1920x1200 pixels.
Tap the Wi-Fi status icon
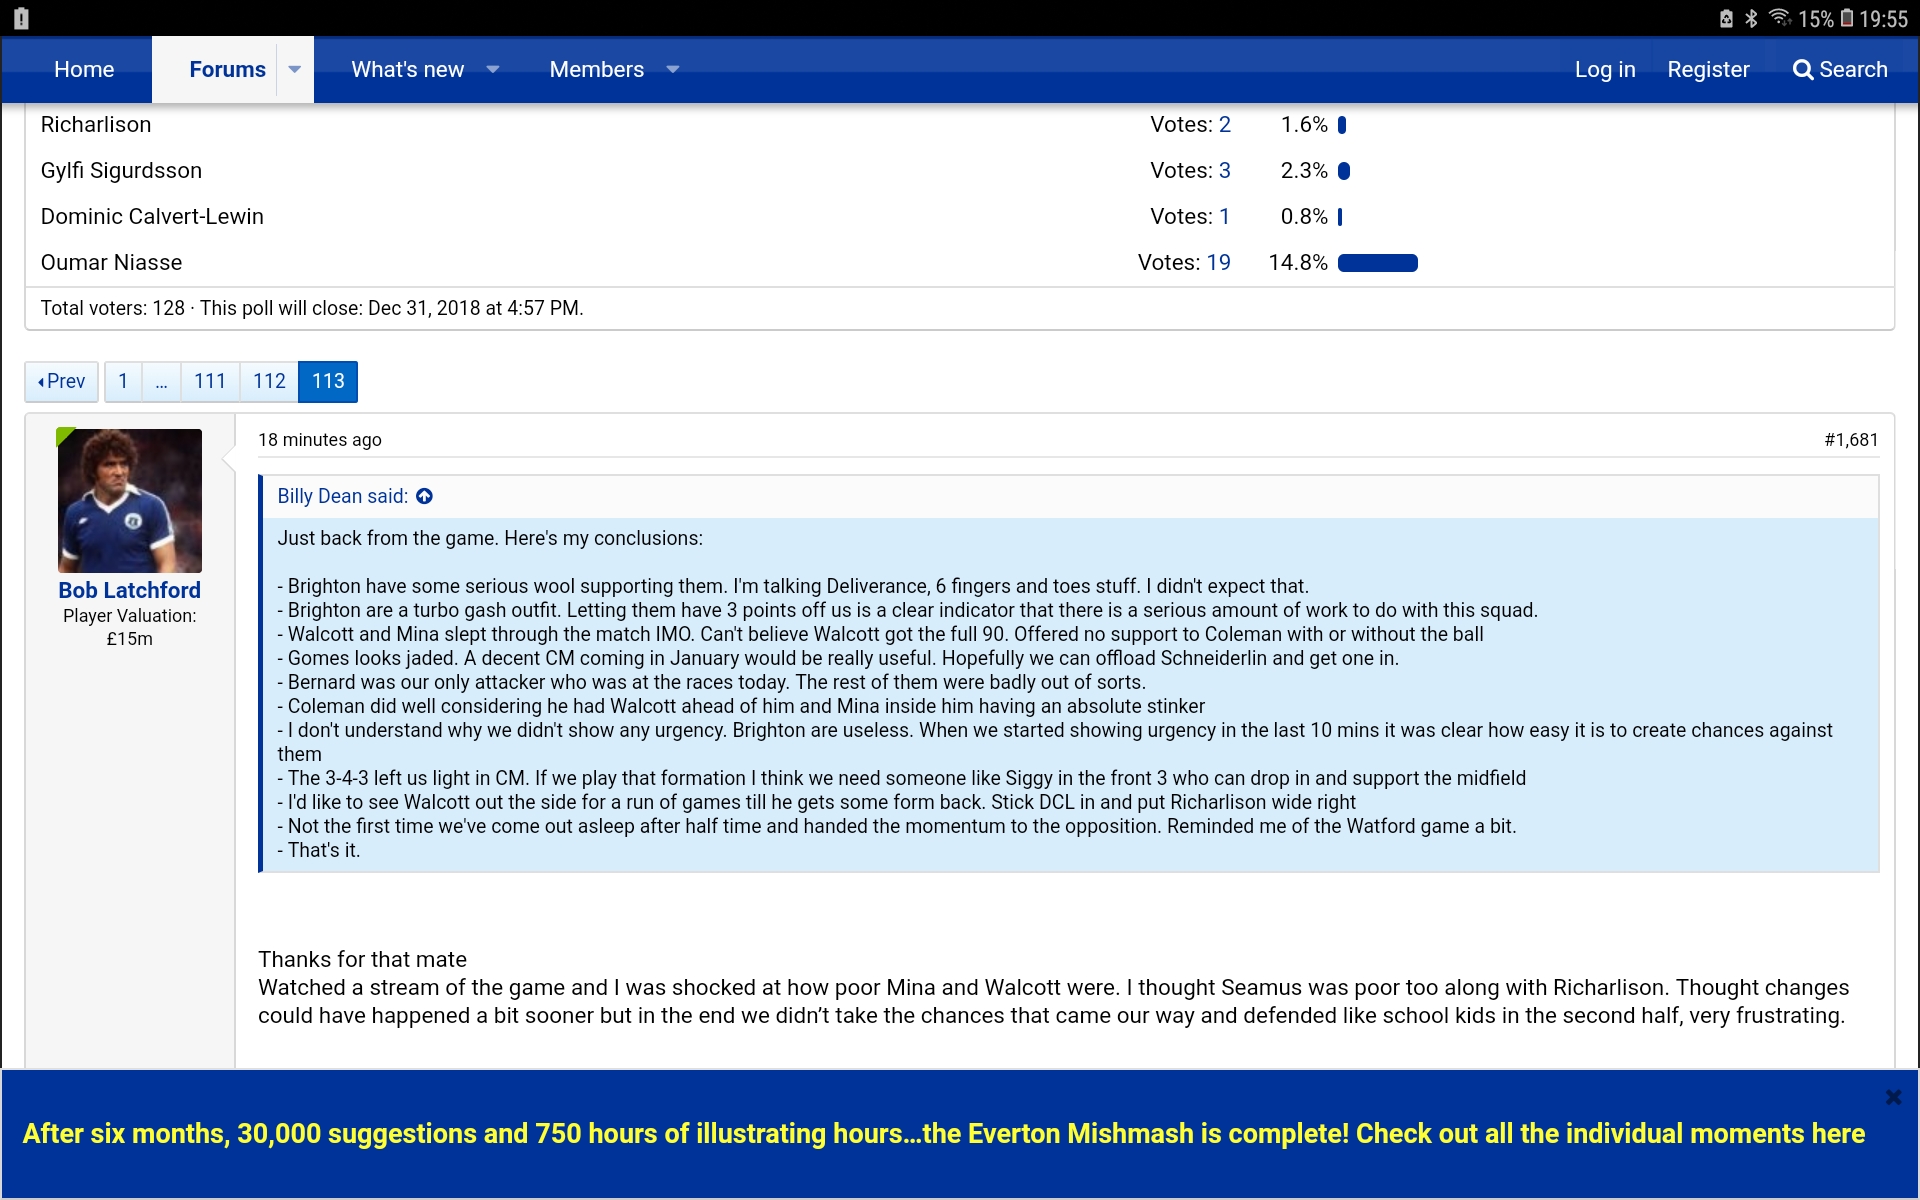coord(1780,19)
